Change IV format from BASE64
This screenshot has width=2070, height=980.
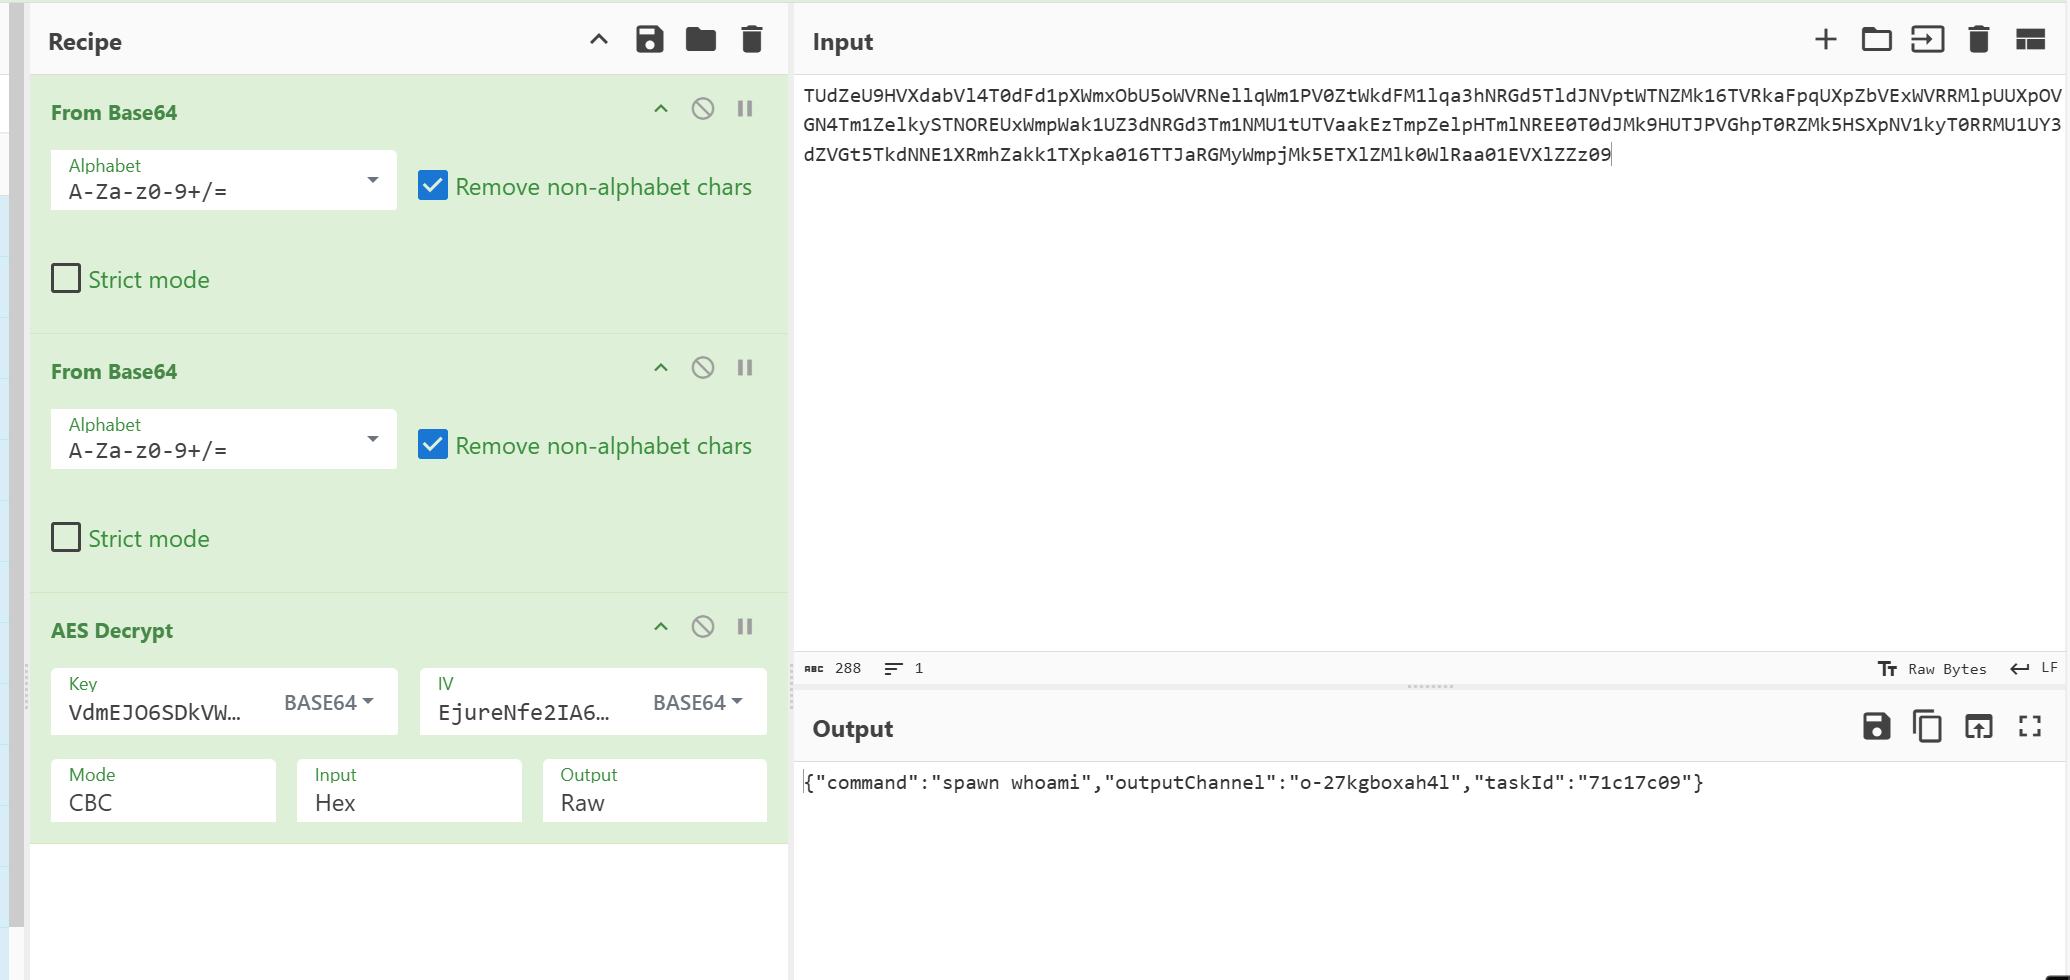pos(697,703)
